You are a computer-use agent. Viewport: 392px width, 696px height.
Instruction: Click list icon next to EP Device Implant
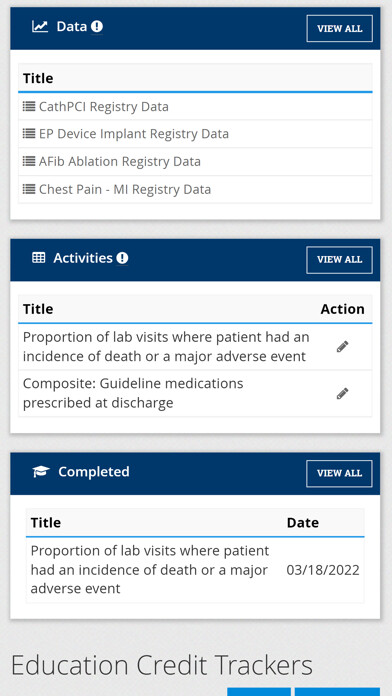(29, 133)
